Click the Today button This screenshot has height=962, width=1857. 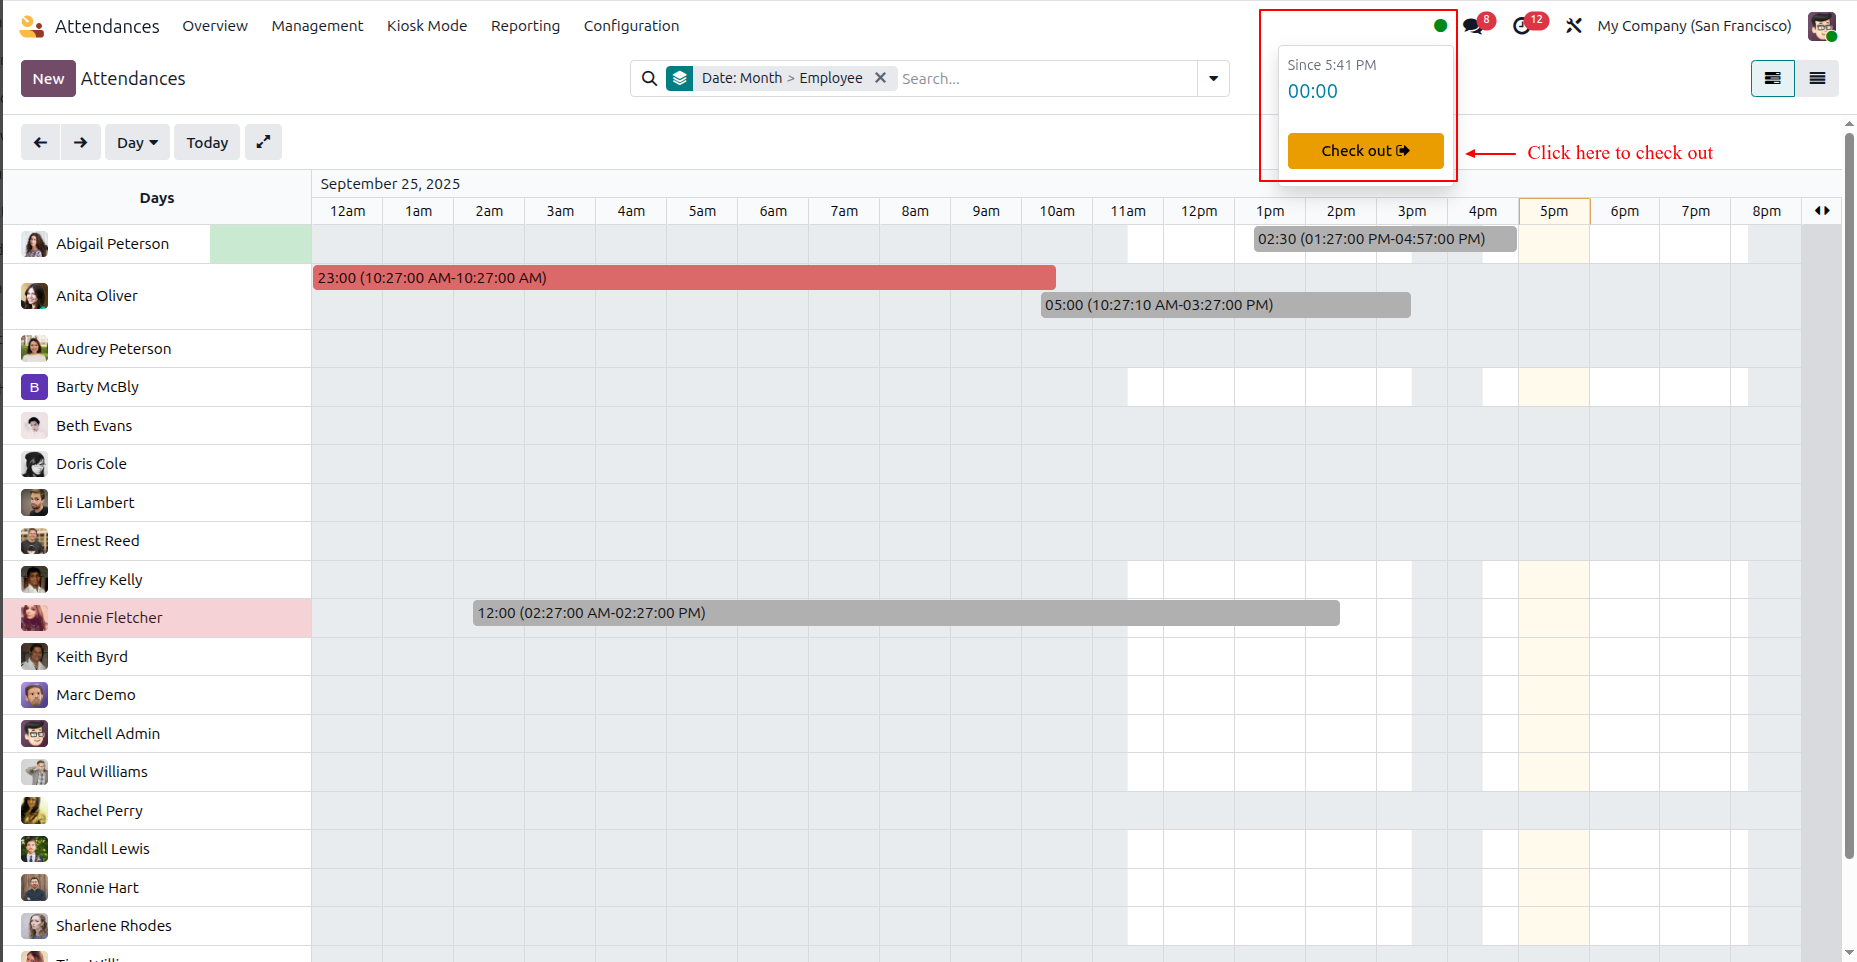tap(207, 142)
